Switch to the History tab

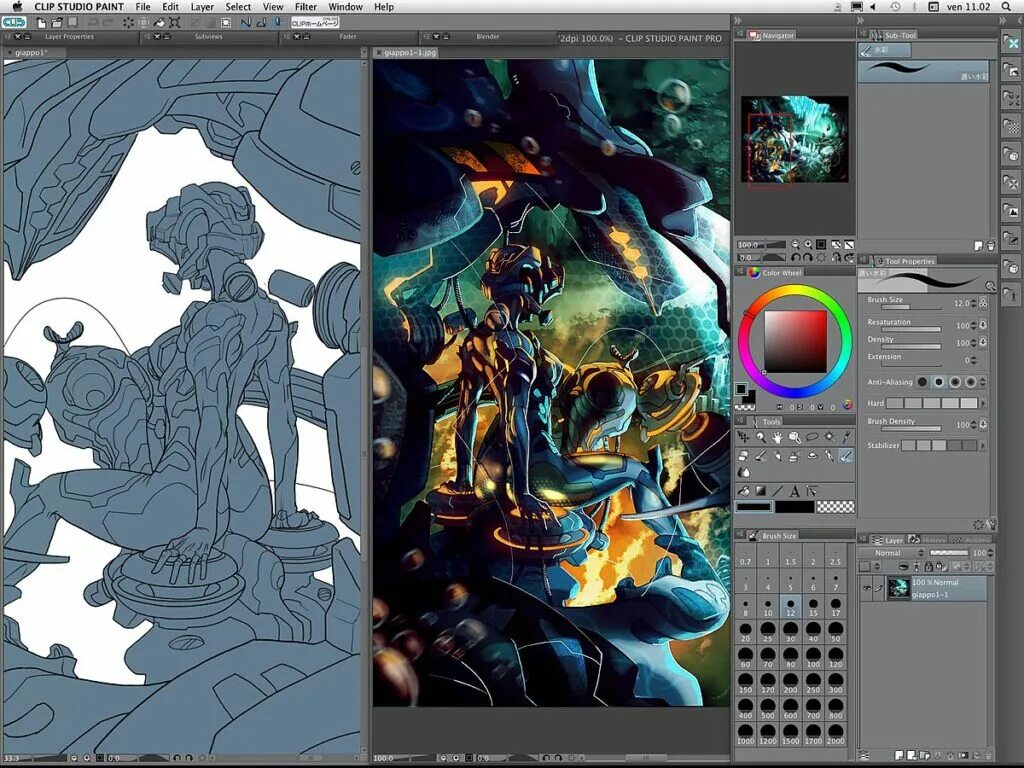pyautogui.click(x=927, y=540)
